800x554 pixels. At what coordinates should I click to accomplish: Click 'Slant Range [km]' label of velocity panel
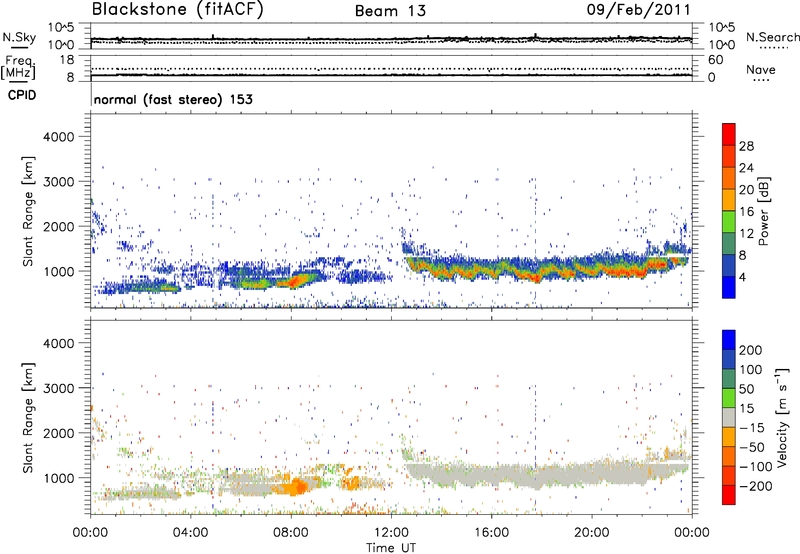pyautogui.click(x=28, y=417)
